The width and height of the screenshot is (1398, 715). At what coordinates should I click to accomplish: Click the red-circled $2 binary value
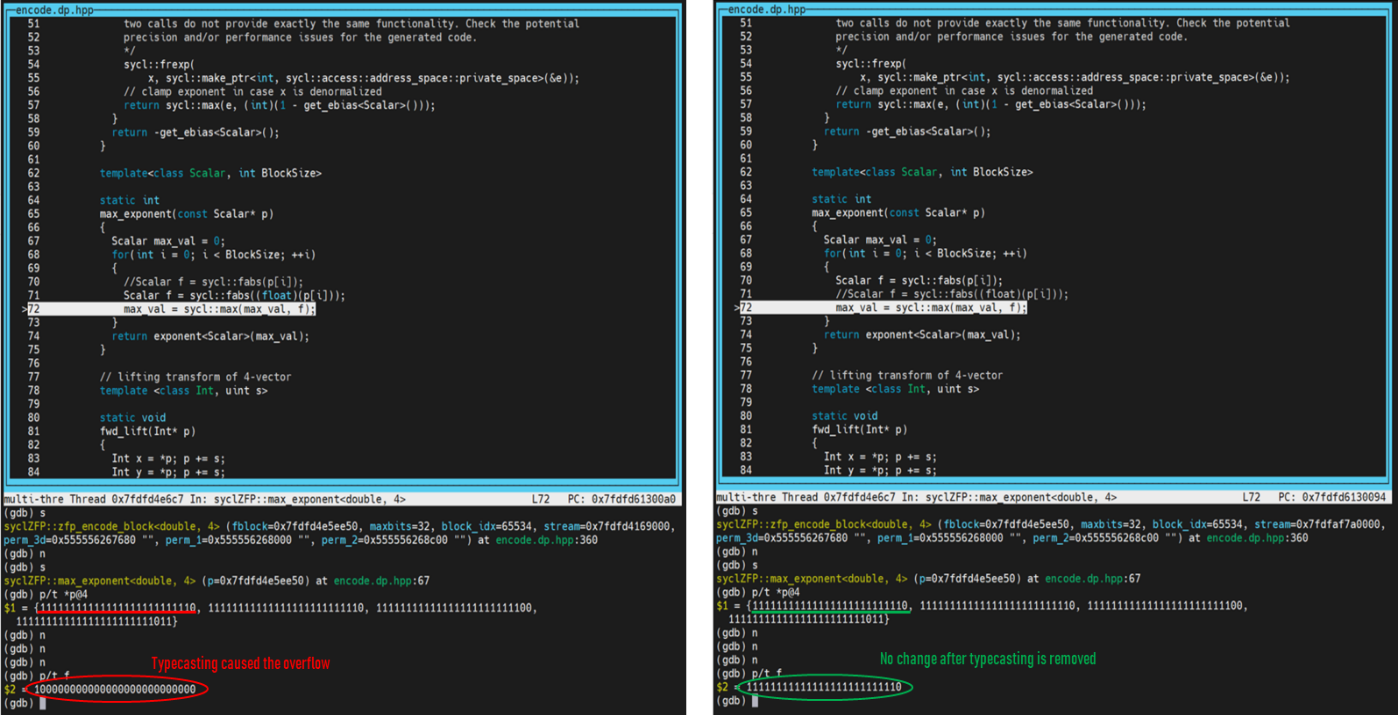click(115, 689)
